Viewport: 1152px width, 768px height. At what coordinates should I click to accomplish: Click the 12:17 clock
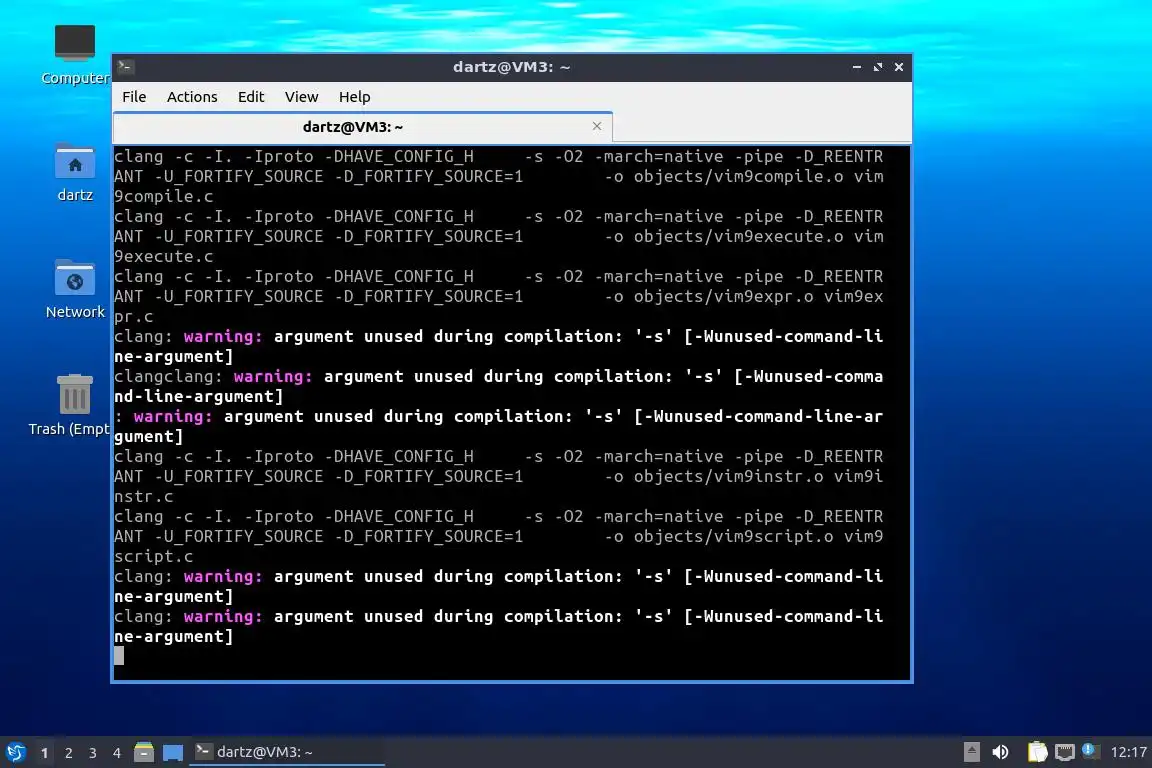coord(1128,752)
